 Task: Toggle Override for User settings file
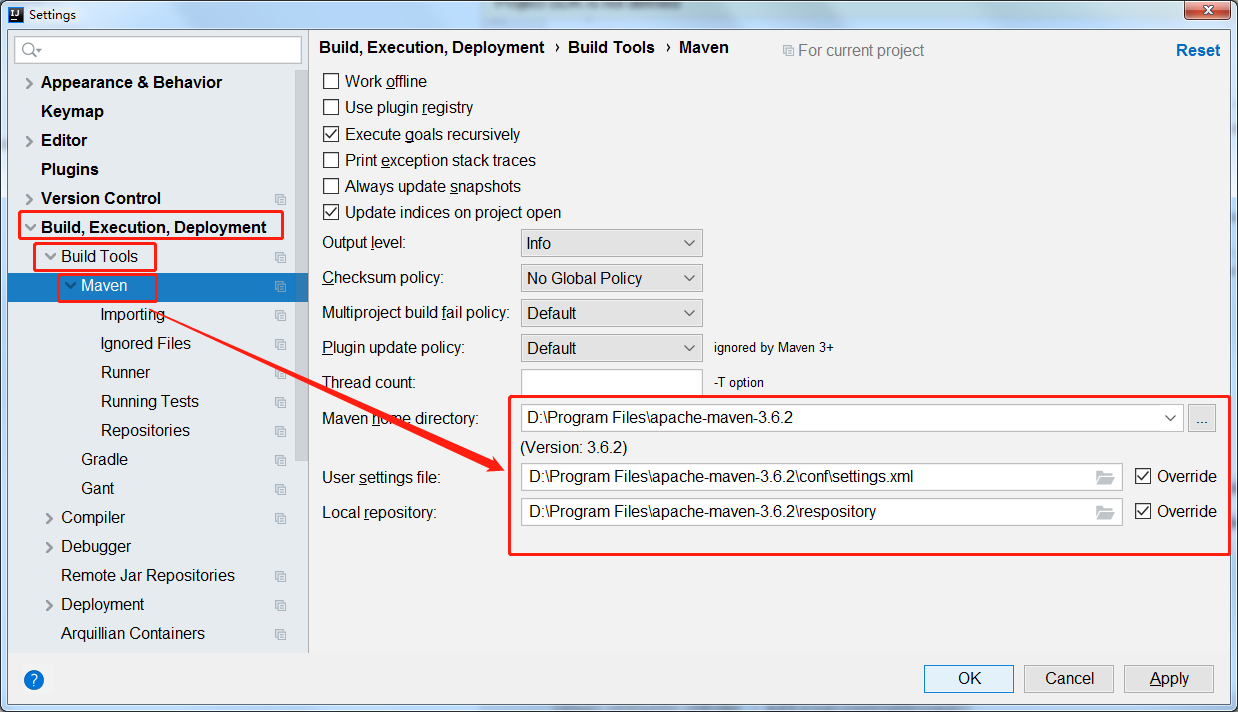pyautogui.click(x=1143, y=477)
